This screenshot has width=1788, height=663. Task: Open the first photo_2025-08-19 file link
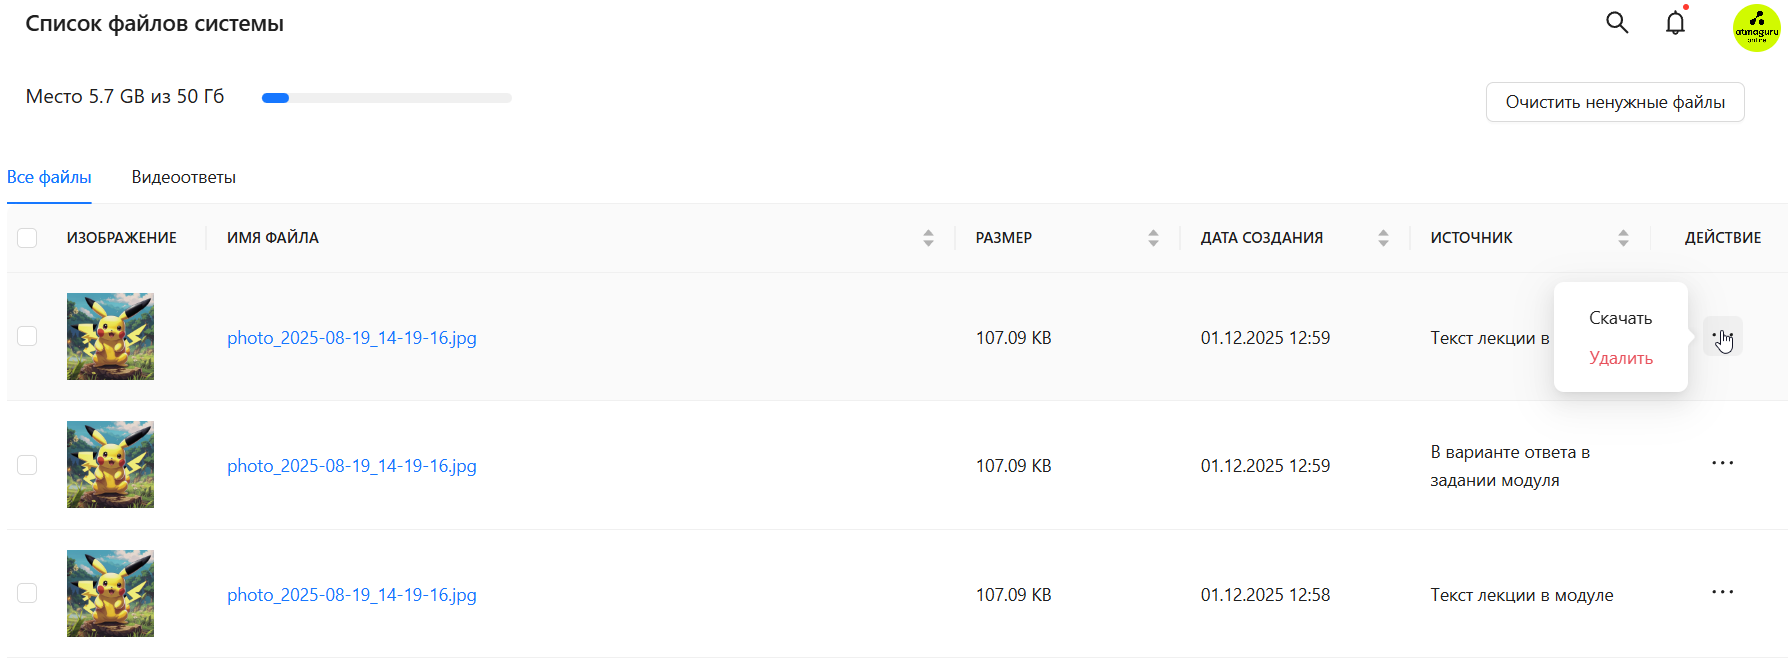click(x=351, y=338)
